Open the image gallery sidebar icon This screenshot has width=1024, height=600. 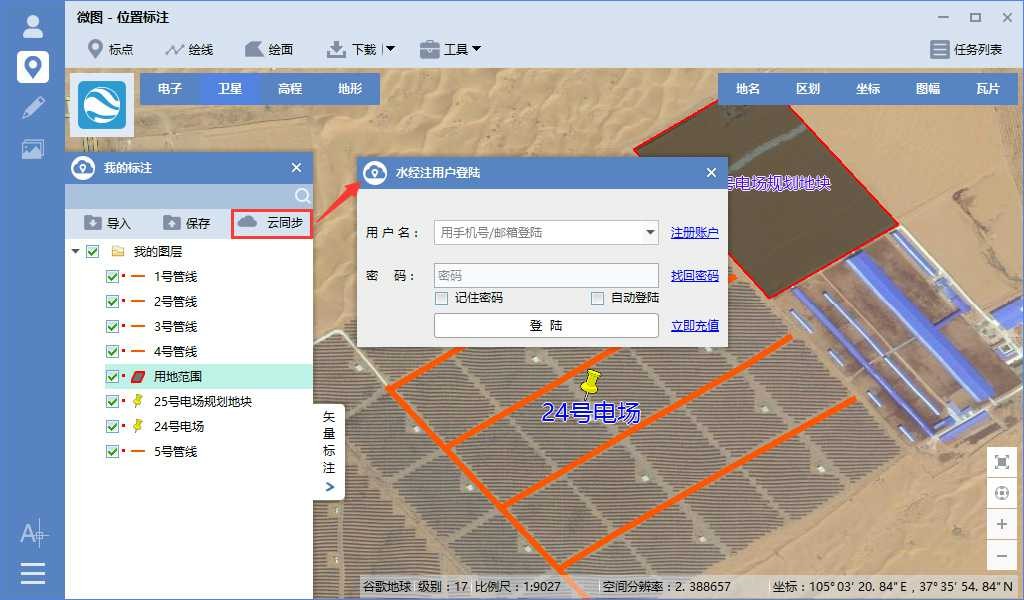(x=33, y=149)
